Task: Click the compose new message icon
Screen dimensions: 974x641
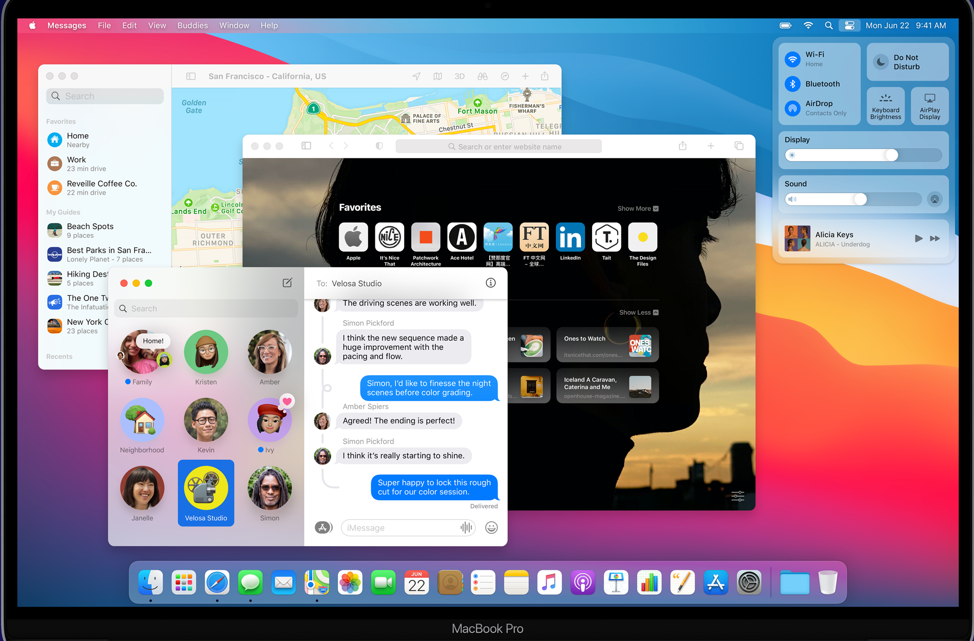Action: (x=287, y=283)
